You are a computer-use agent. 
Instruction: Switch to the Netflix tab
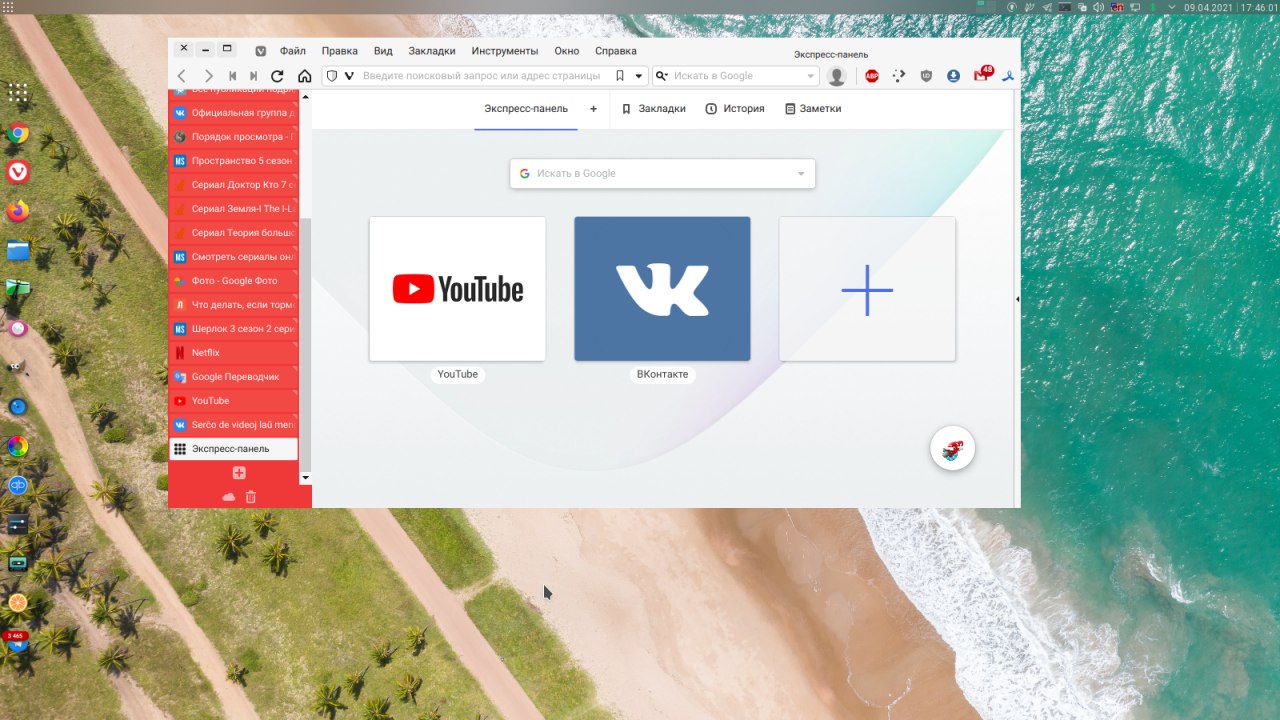click(x=234, y=353)
